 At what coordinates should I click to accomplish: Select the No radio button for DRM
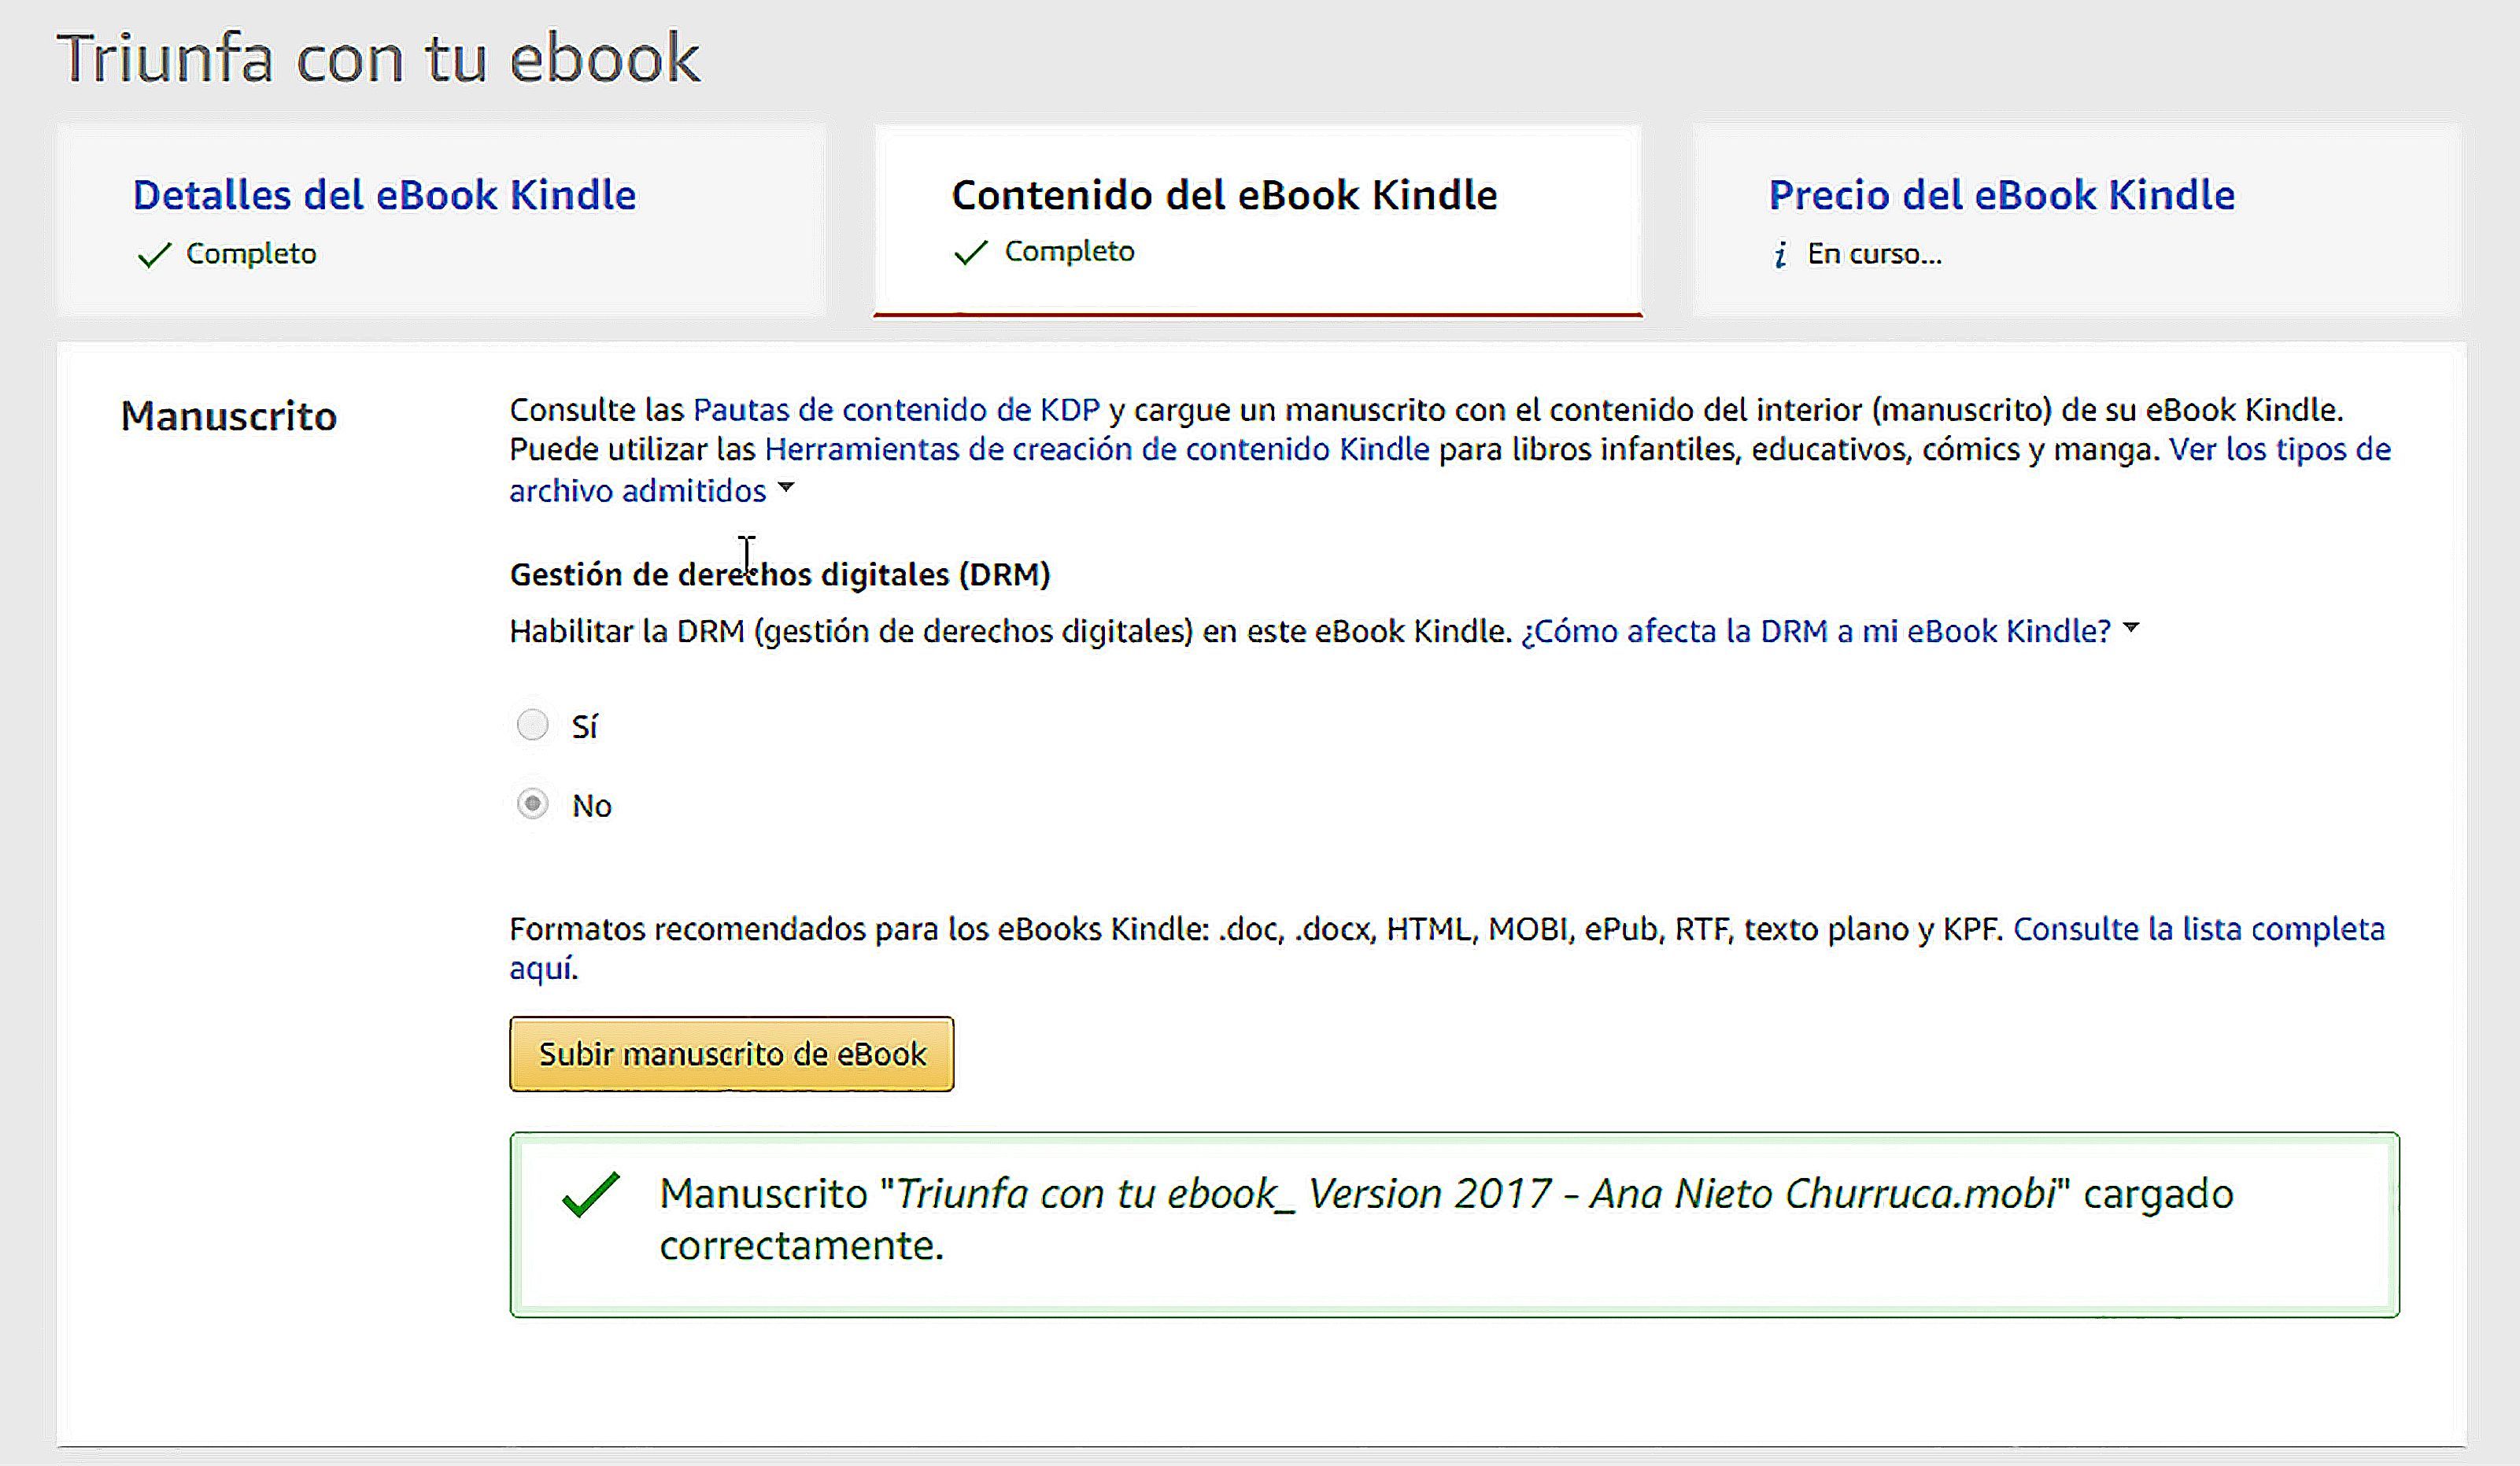coord(532,803)
